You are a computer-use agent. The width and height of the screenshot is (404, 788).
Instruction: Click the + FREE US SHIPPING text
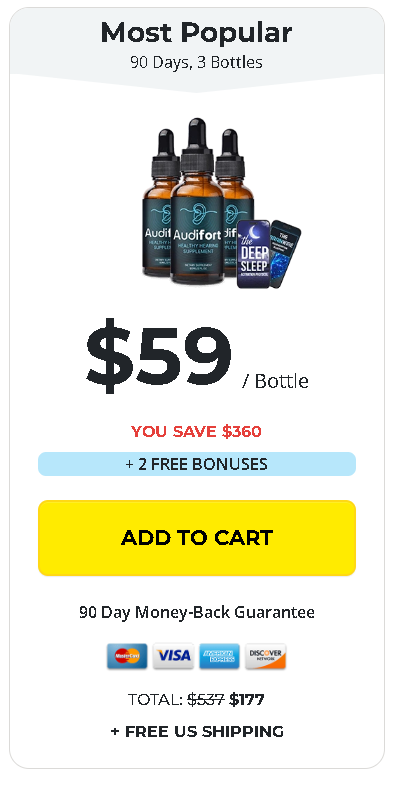coord(197,731)
